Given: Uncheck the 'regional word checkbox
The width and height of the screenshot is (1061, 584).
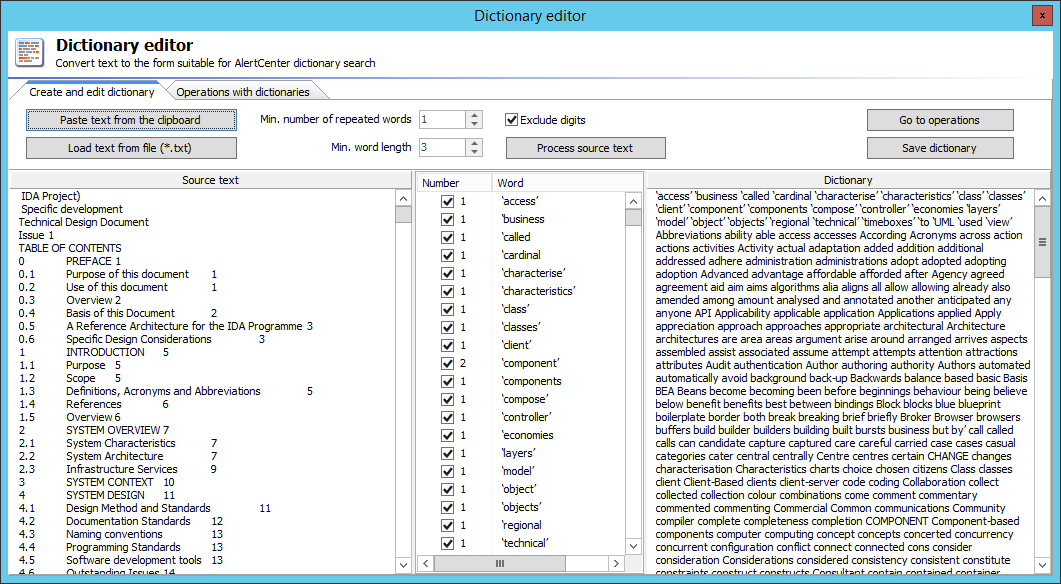Looking at the screenshot, I should click(447, 525).
